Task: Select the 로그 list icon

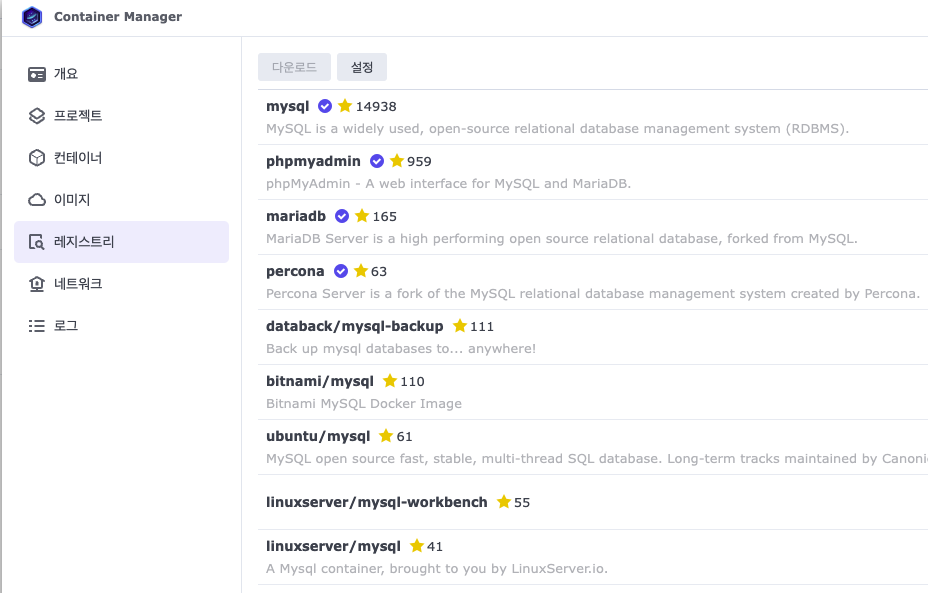Action: [37, 326]
